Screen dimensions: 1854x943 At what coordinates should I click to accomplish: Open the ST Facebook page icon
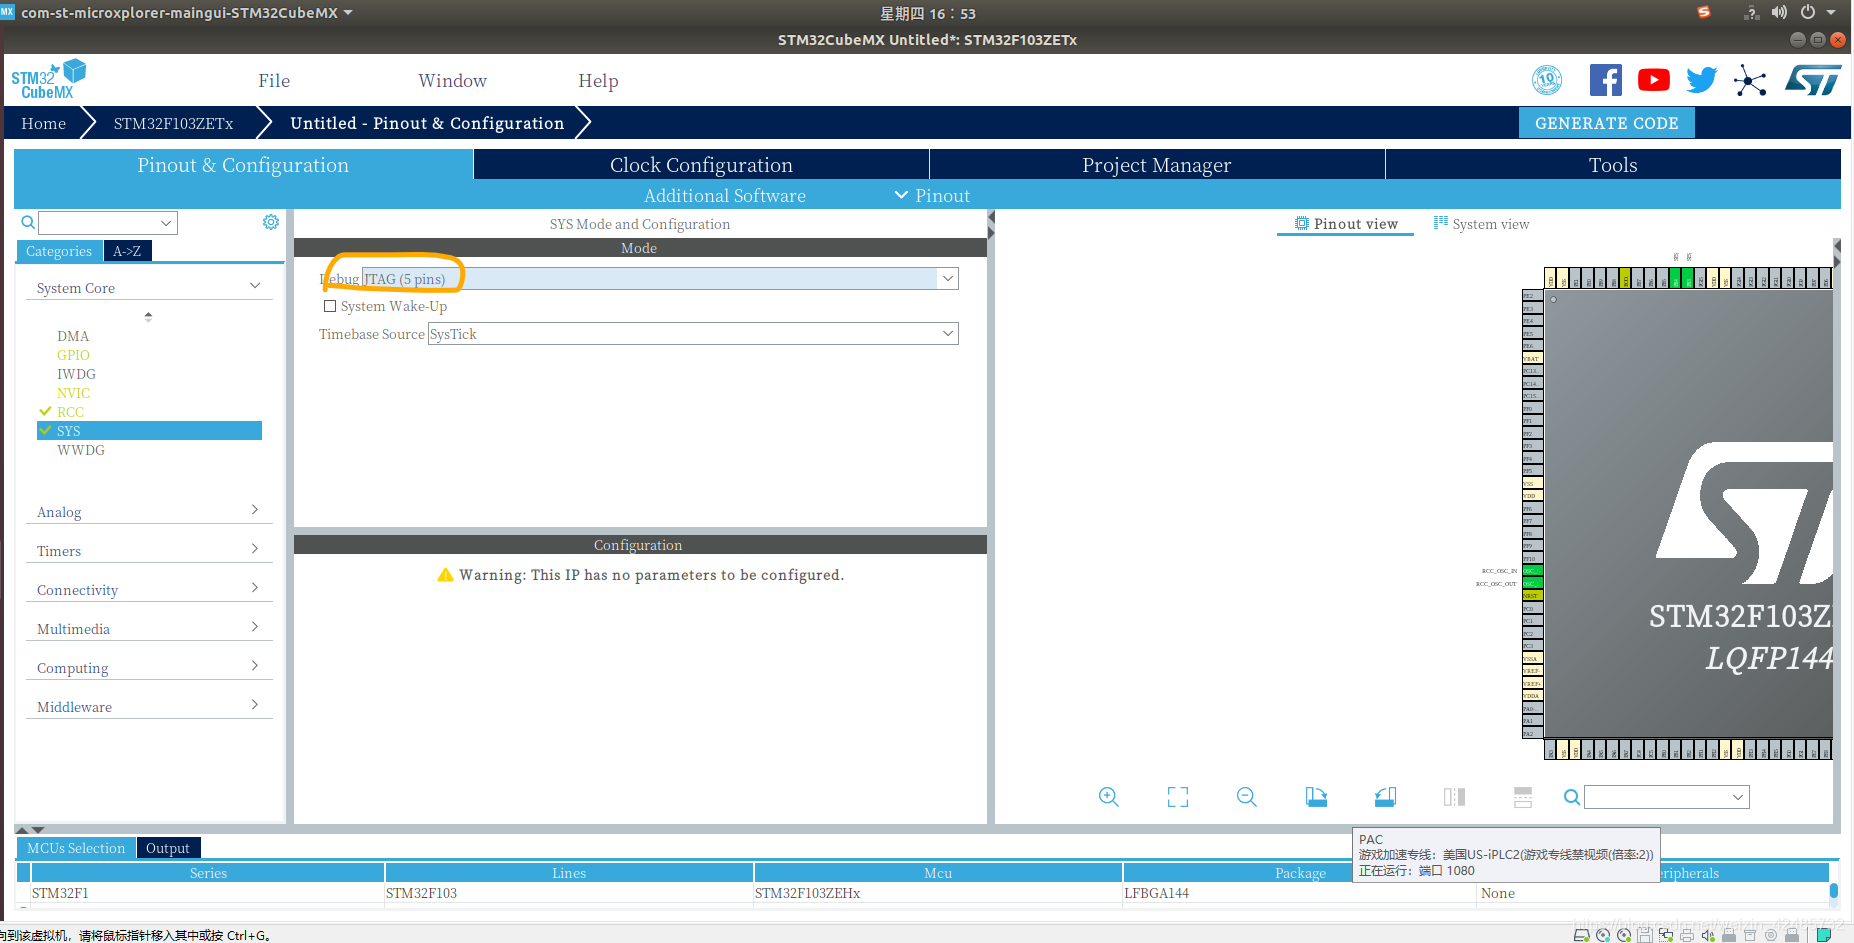1605,80
